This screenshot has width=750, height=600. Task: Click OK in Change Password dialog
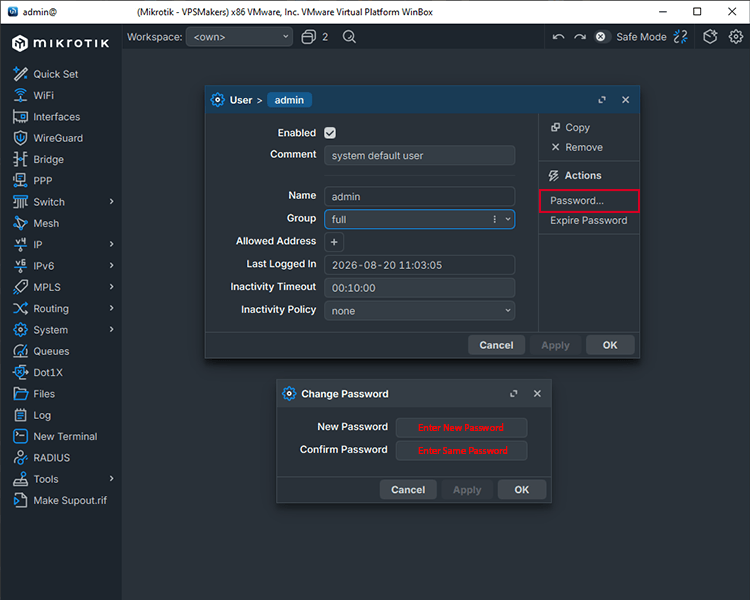click(x=521, y=489)
